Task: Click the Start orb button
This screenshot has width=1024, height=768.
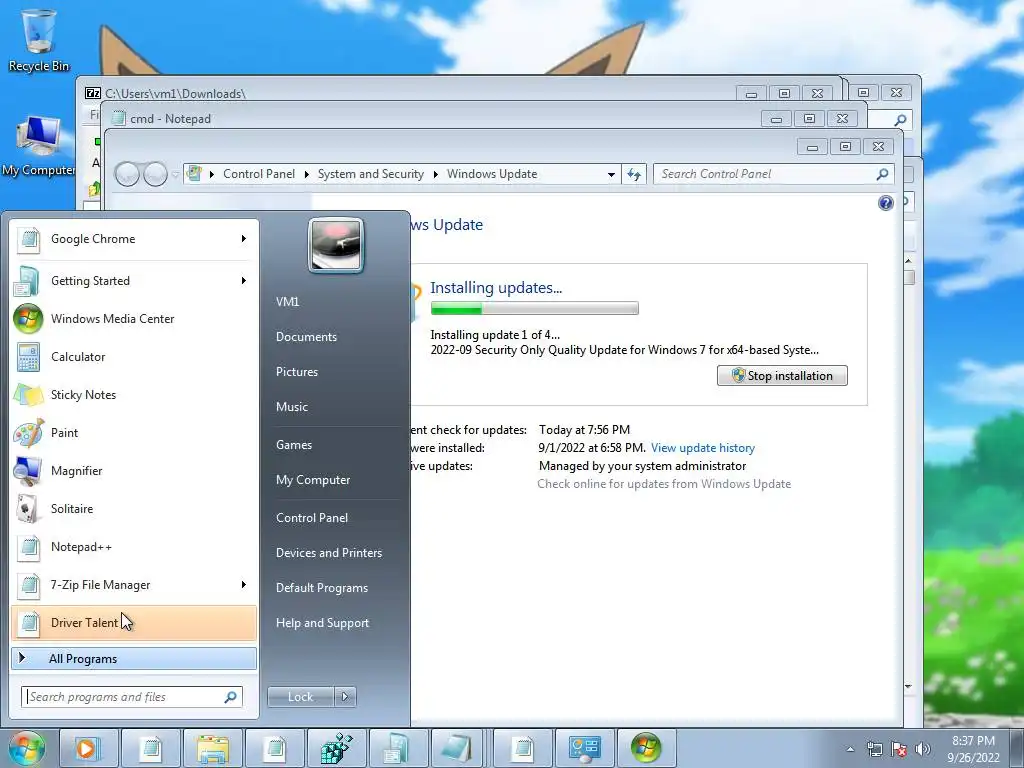Action: (x=26, y=748)
